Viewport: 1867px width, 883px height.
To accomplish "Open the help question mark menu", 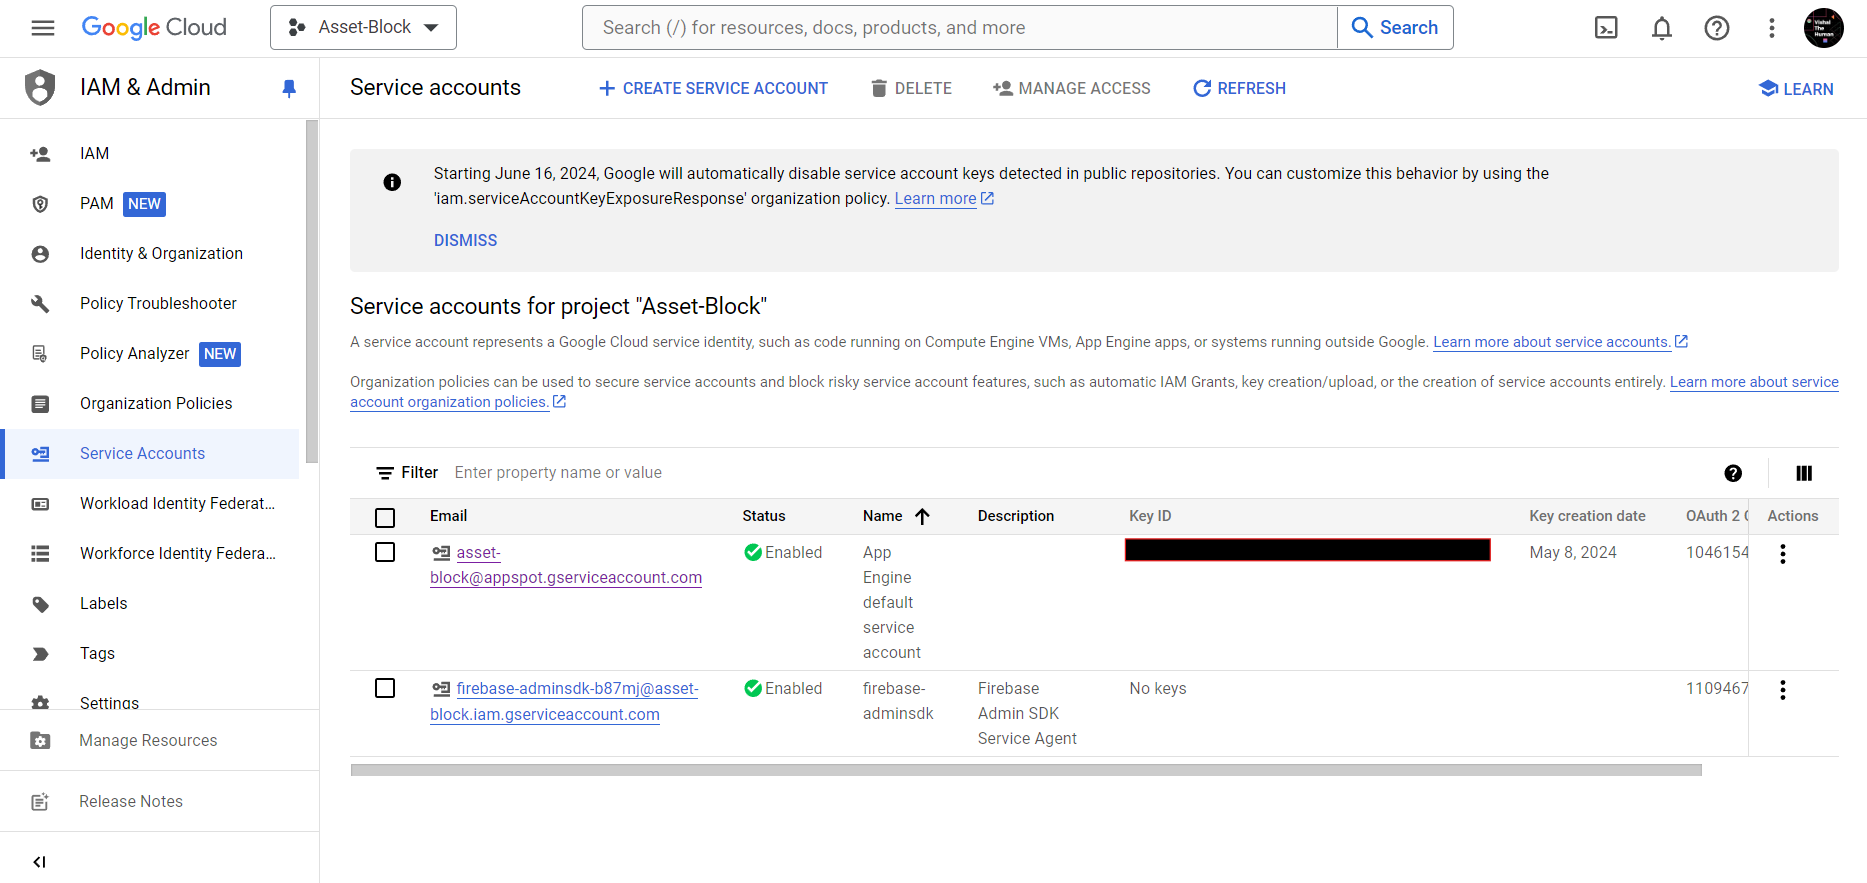I will 1717,28.
